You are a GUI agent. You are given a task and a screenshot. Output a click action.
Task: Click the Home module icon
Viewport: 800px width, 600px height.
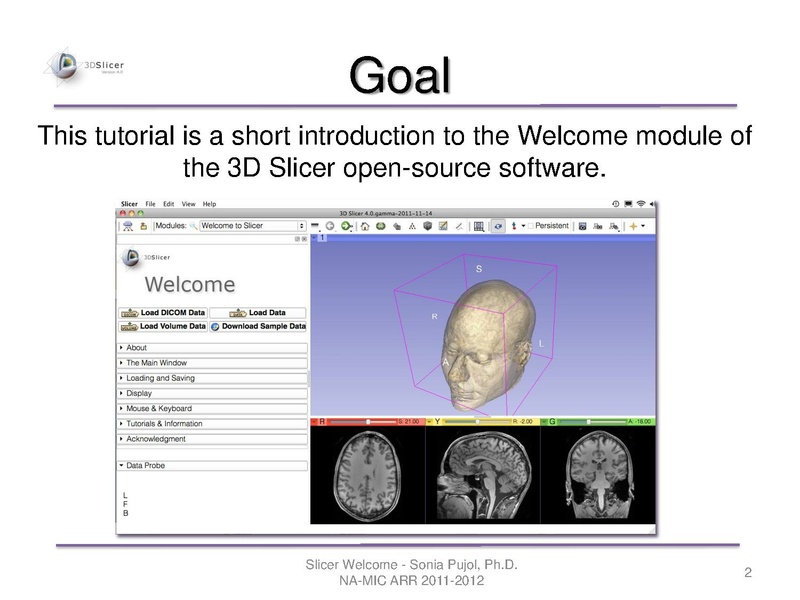[365, 226]
